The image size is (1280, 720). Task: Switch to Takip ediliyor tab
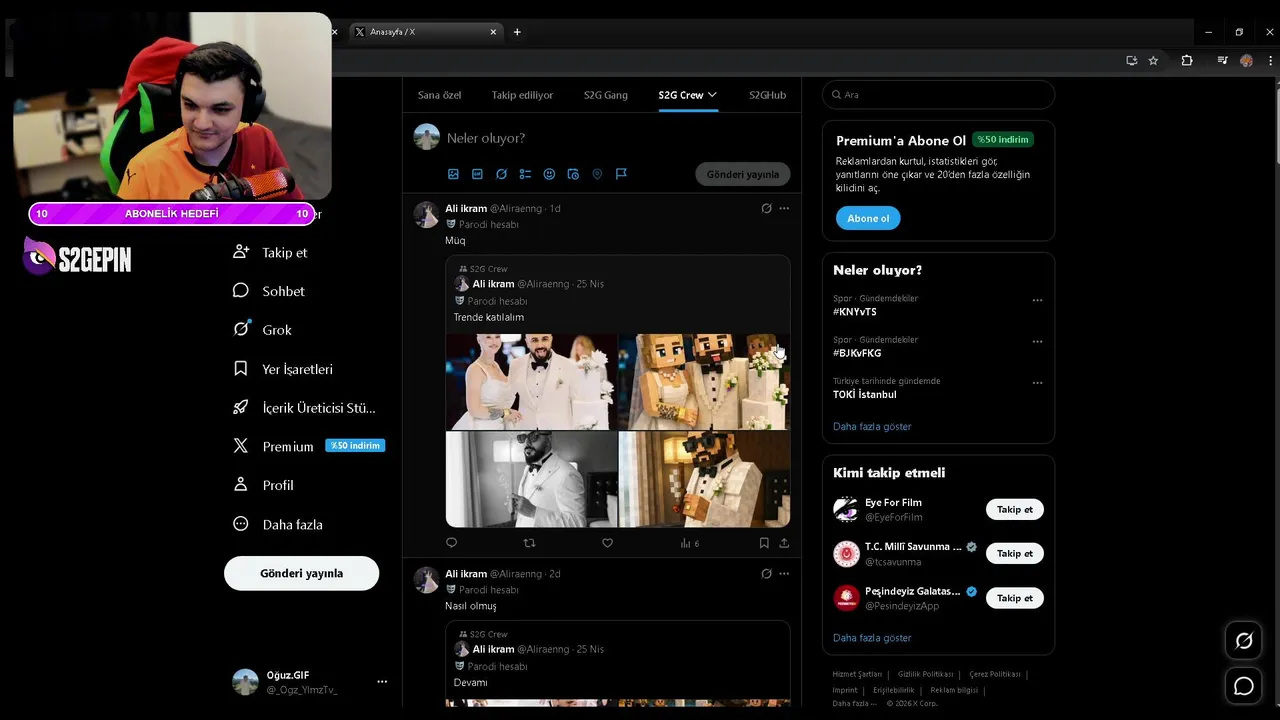(522, 95)
